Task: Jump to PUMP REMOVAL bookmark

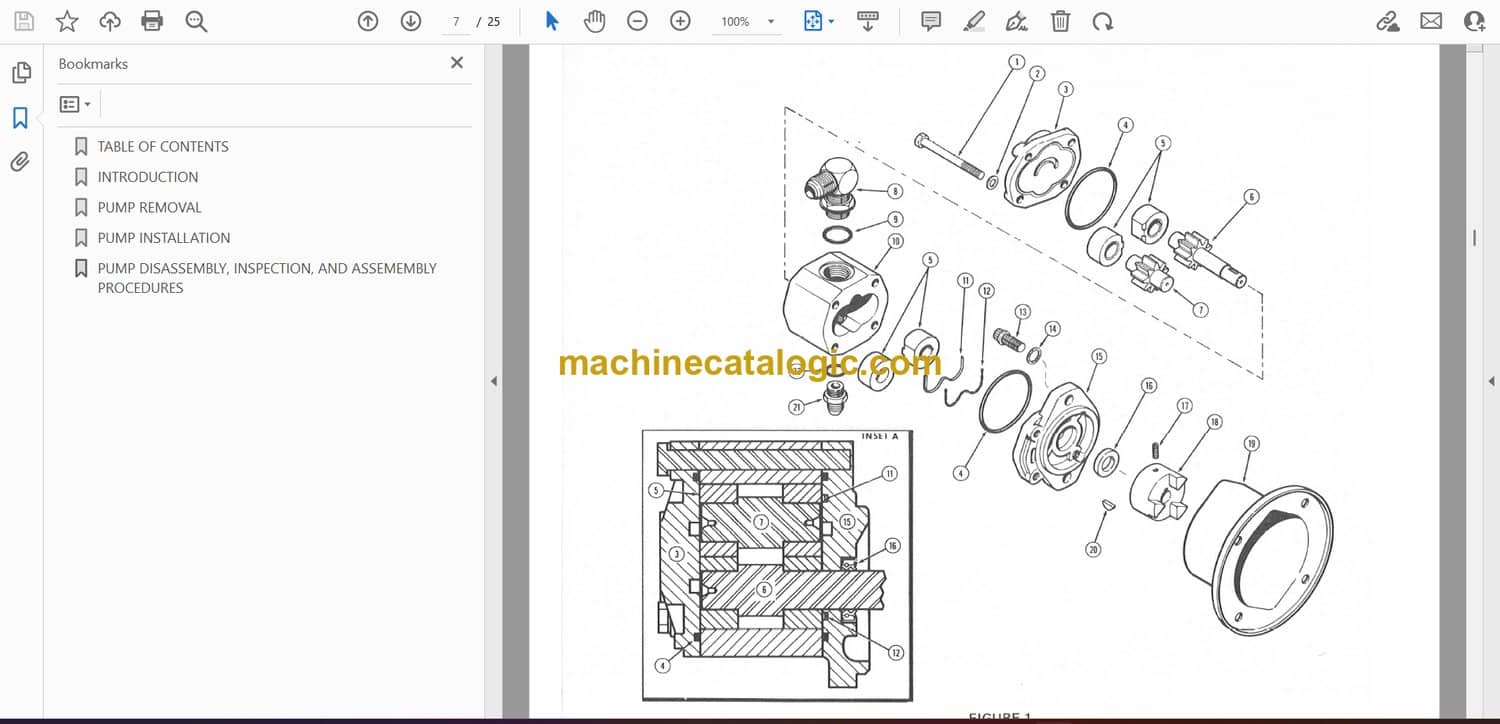Action: pyautogui.click(x=150, y=207)
